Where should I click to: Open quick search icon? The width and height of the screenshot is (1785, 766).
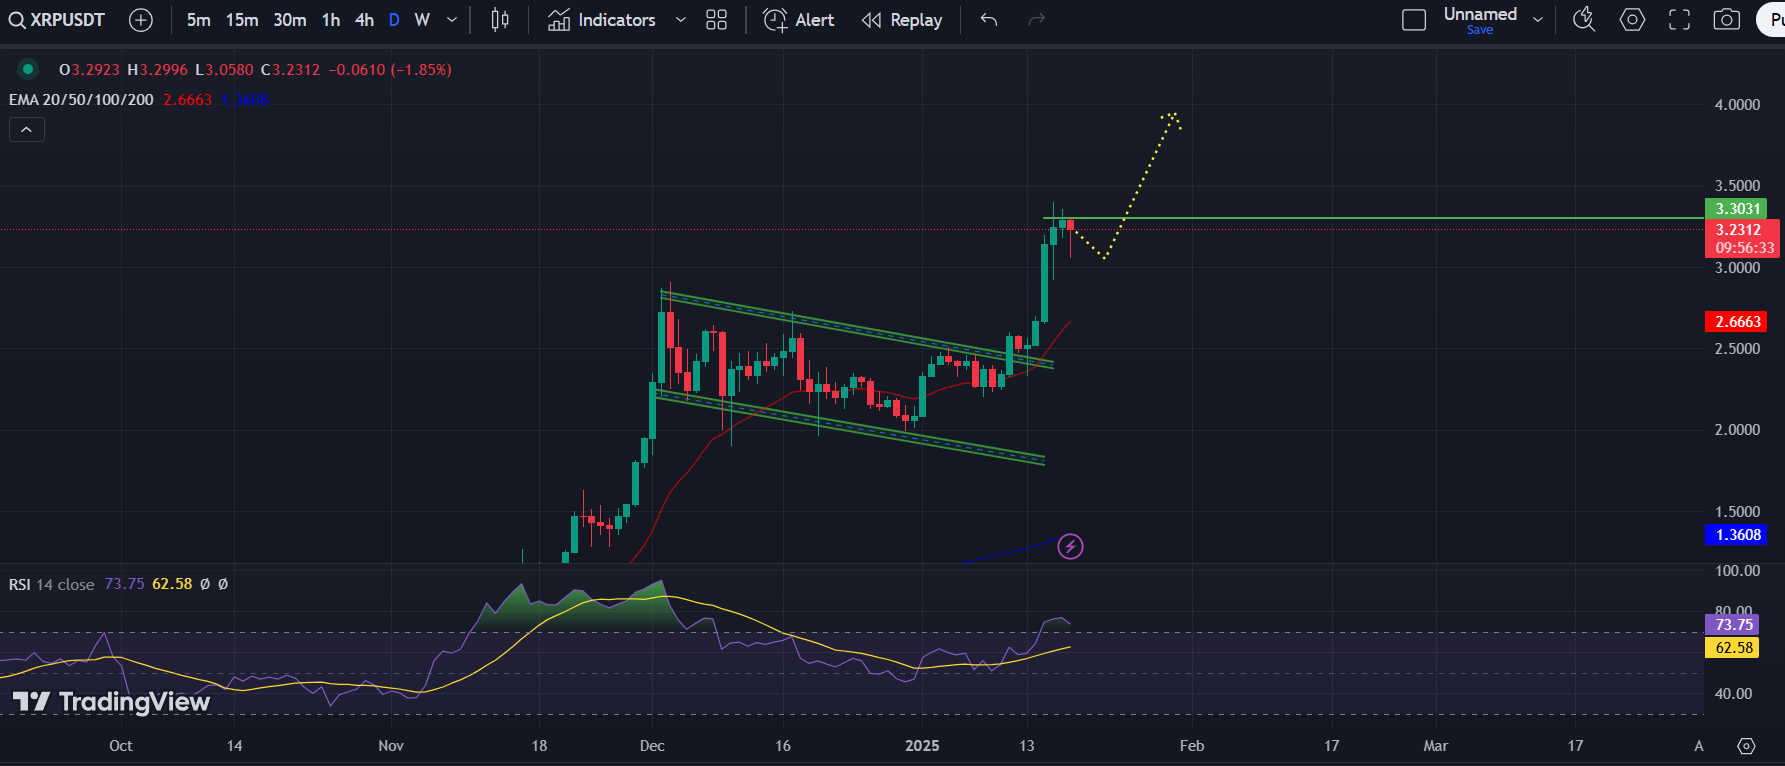[1584, 20]
